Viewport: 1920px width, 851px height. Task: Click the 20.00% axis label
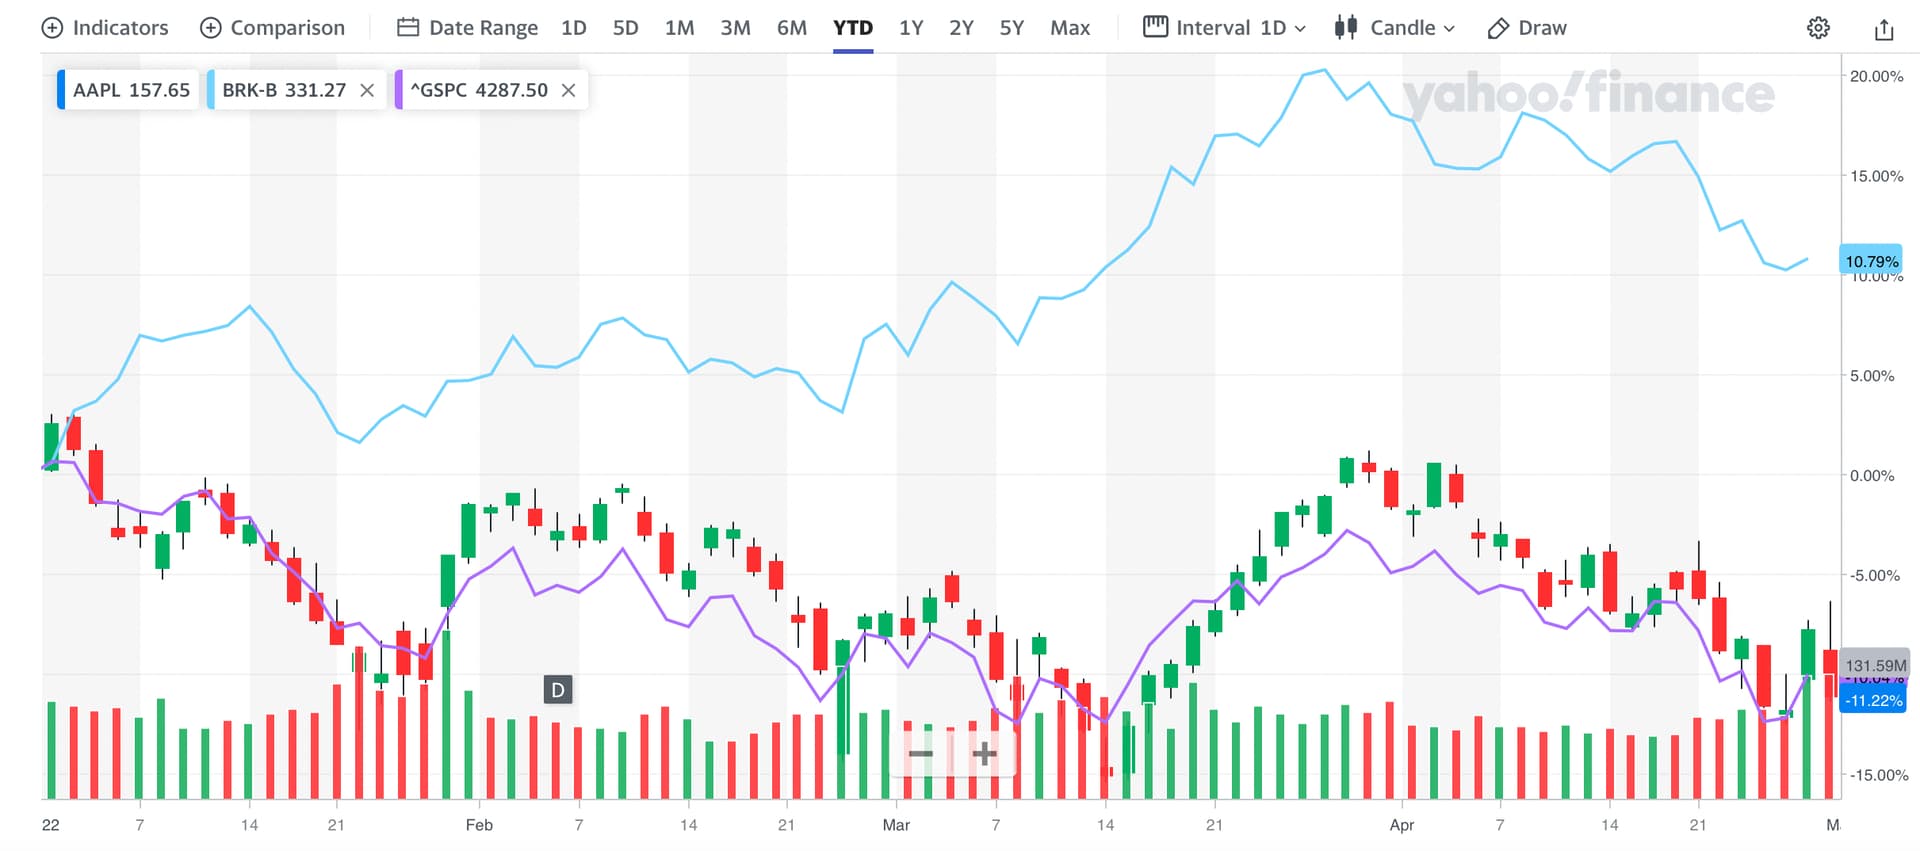pyautogui.click(x=1876, y=76)
